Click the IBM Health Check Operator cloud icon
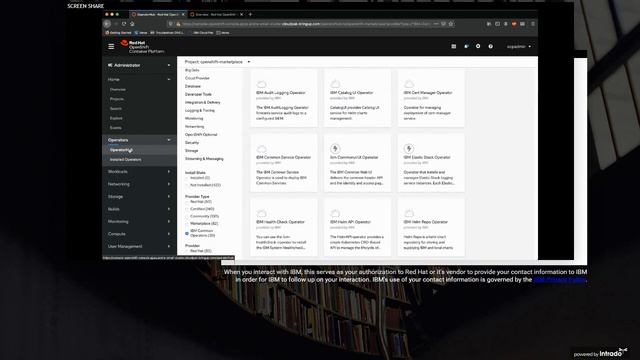Image resolution: width=640 pixels, height=360 pixels. pos(262,213)
